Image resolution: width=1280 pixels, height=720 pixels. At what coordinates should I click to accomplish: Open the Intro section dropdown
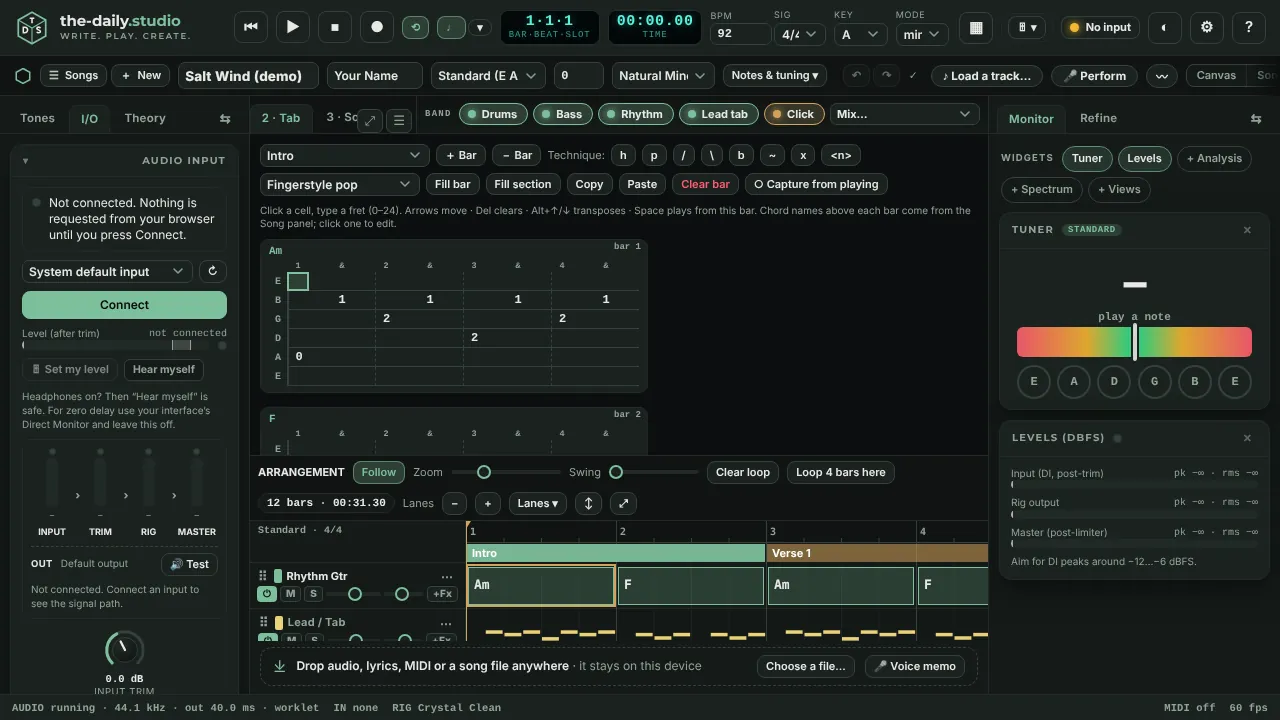tap(345, 155)
